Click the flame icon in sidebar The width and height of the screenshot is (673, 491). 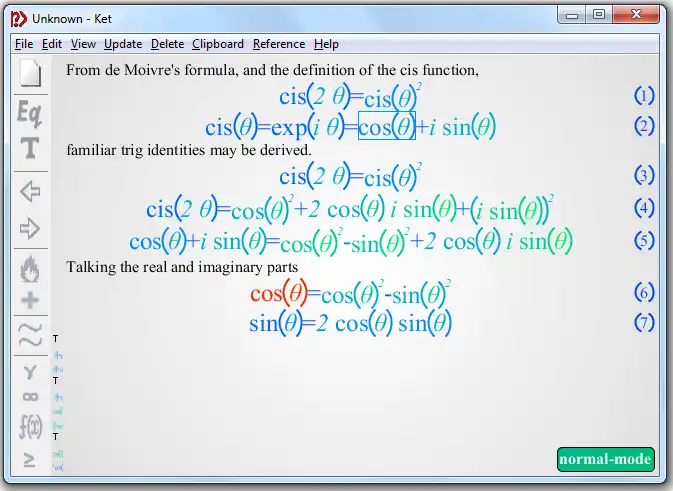coord(30,269)
